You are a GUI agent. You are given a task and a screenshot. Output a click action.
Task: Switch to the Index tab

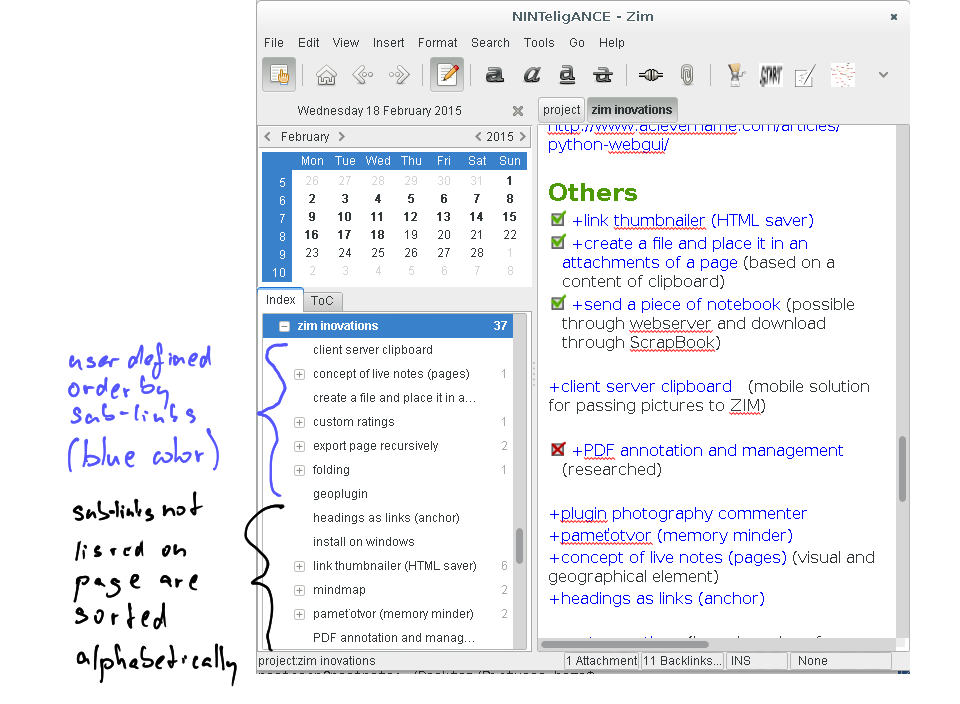click(280, 300)
